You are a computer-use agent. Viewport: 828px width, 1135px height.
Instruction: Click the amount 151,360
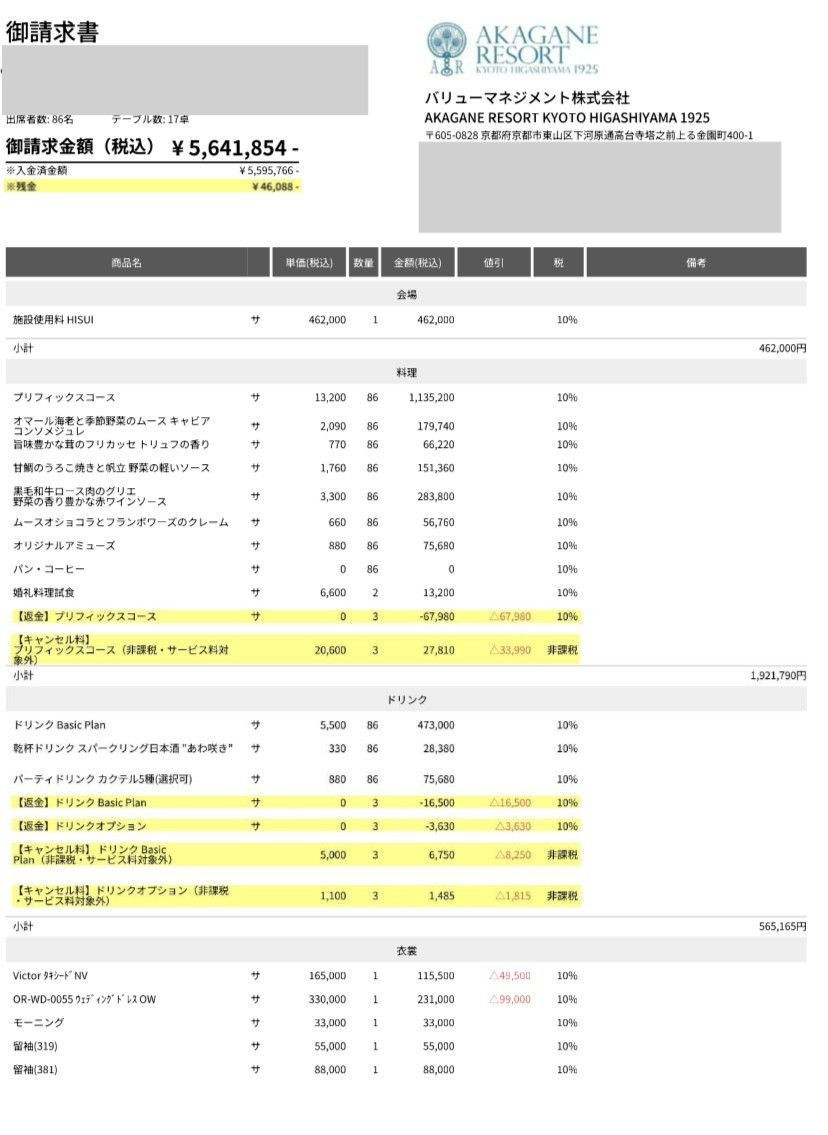(436, 468)
